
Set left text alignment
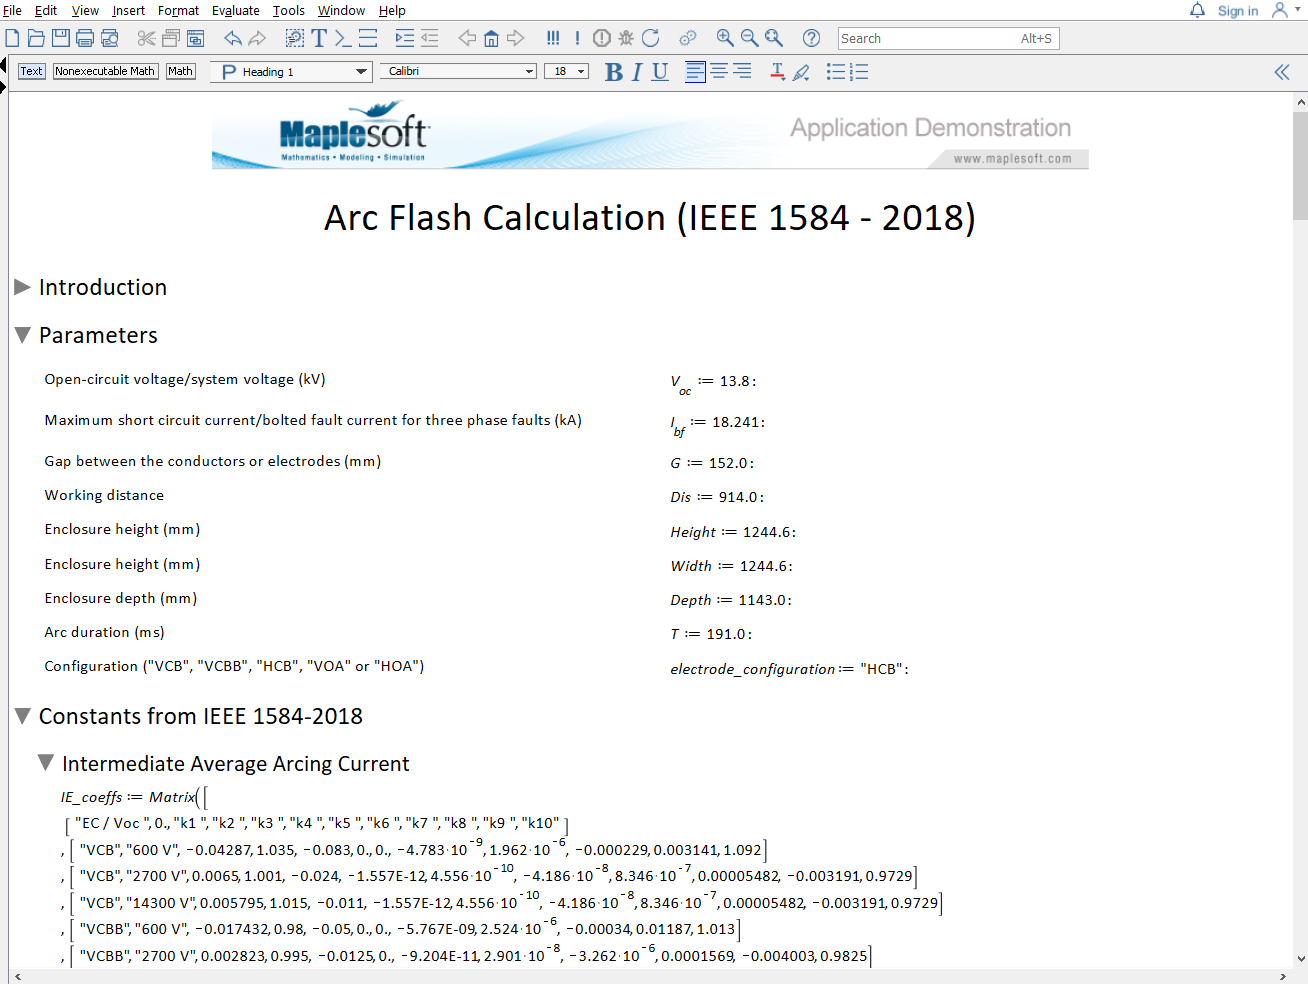(x=695, y=72)
